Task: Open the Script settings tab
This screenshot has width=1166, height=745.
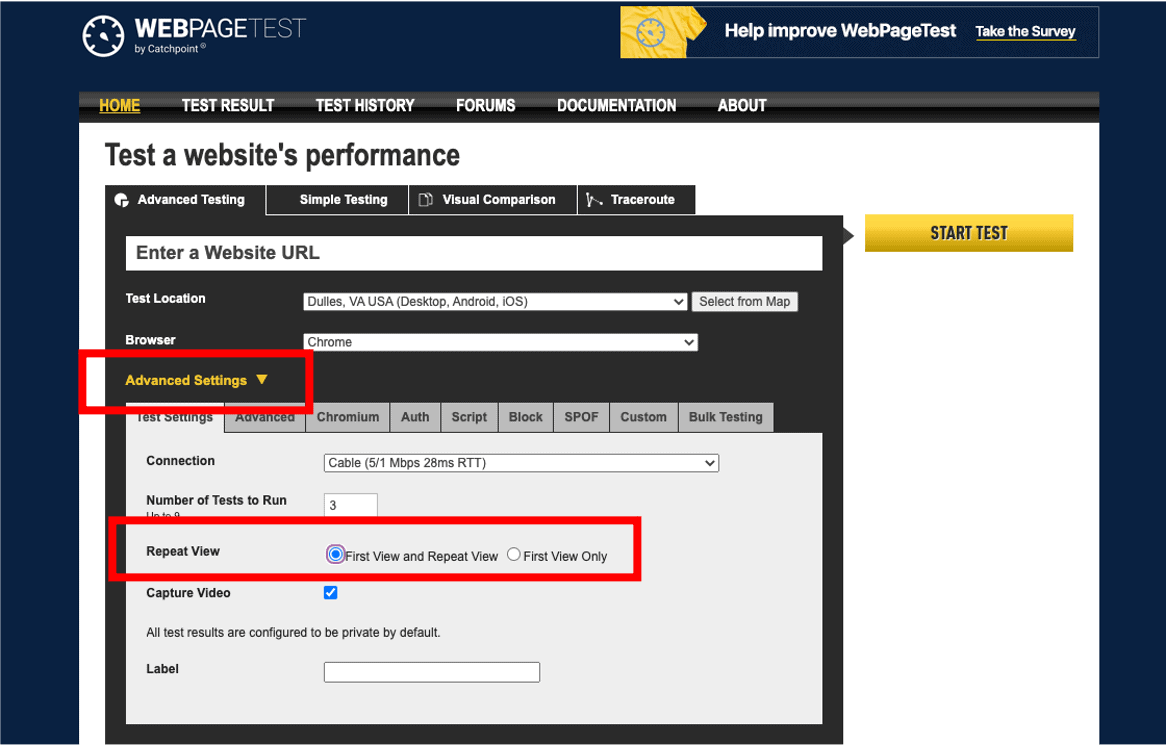Action: [x=469, y=417]
